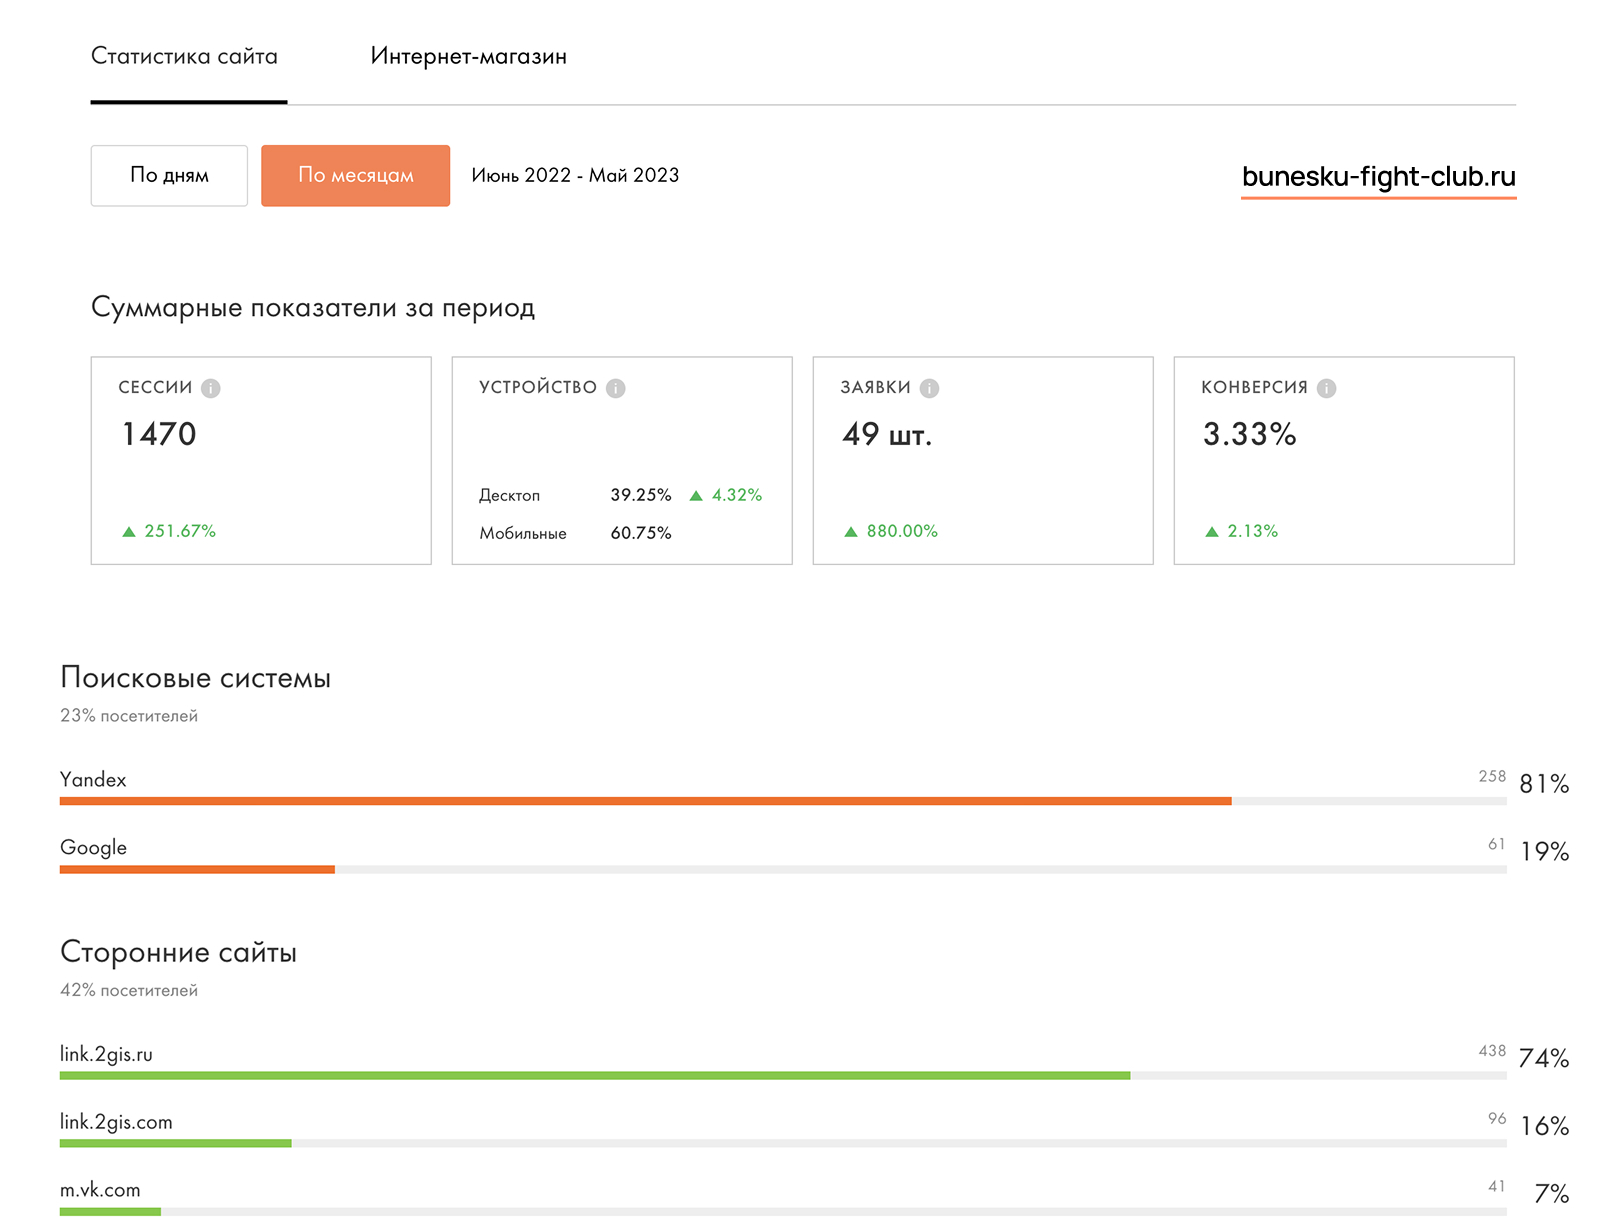Click the green arrow beside 4.32% desktop change
The width and height of the screenshot is (1620, 1222).
tap(696, 496)
